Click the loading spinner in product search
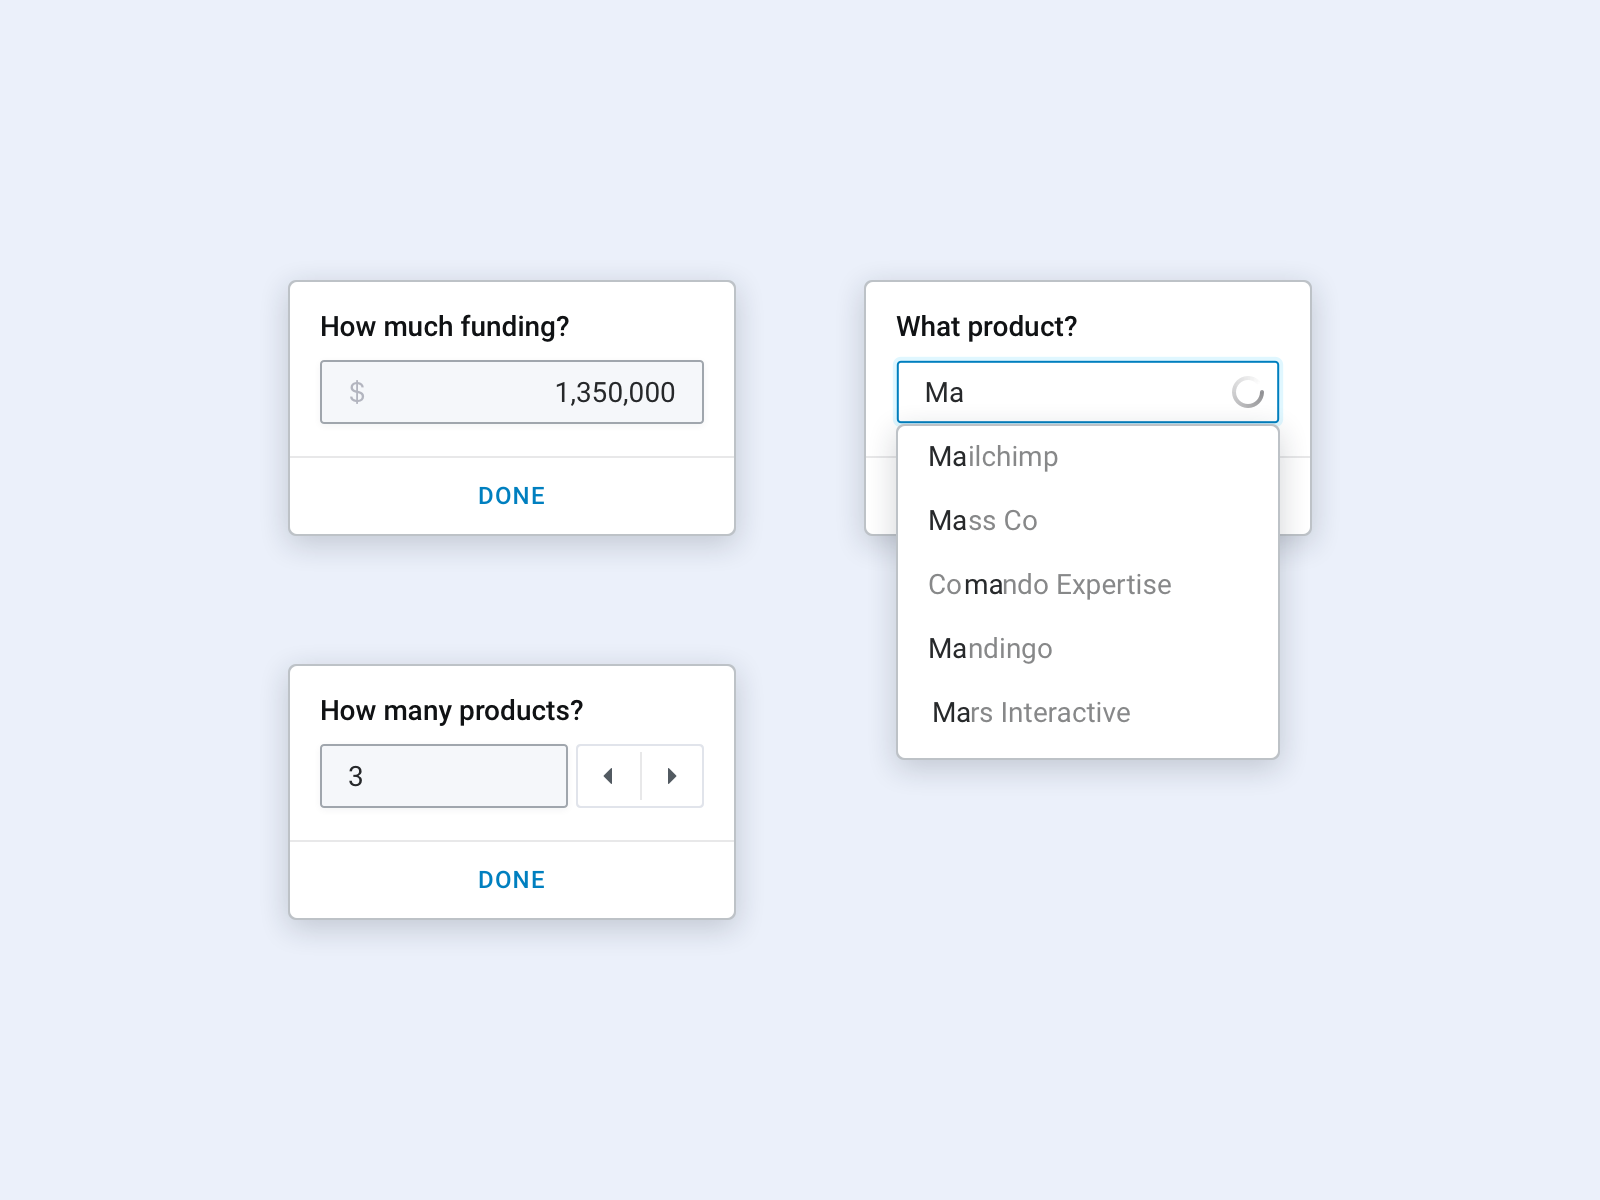 1248,392
